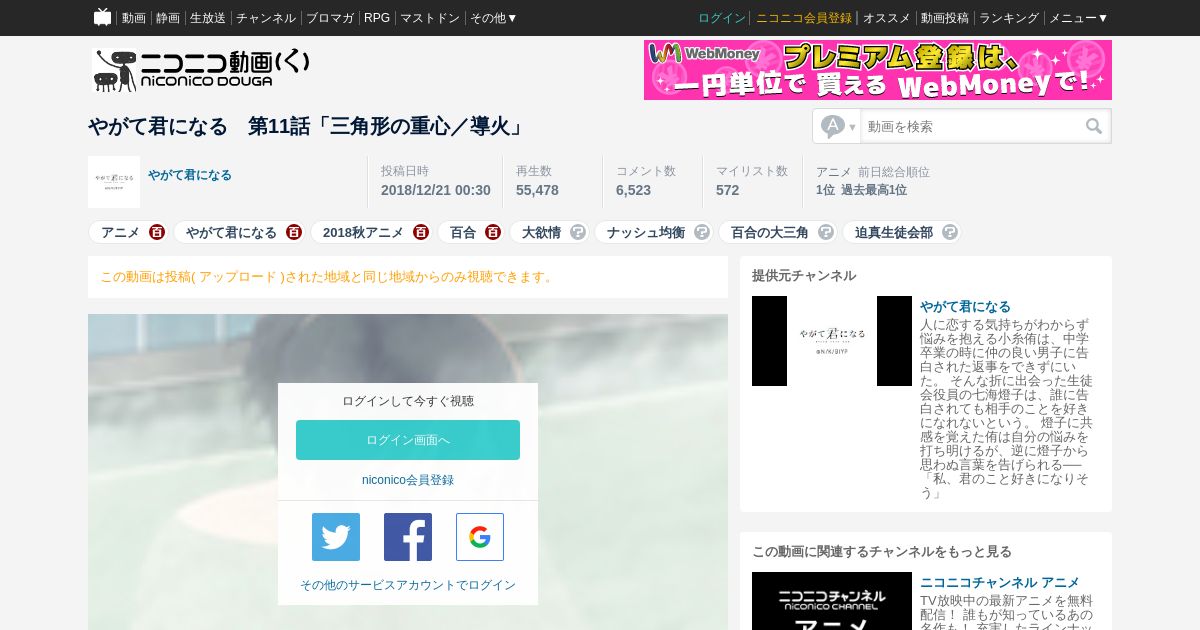
Task: Click the ニコニコ会員登録 link
Action: 804,18
